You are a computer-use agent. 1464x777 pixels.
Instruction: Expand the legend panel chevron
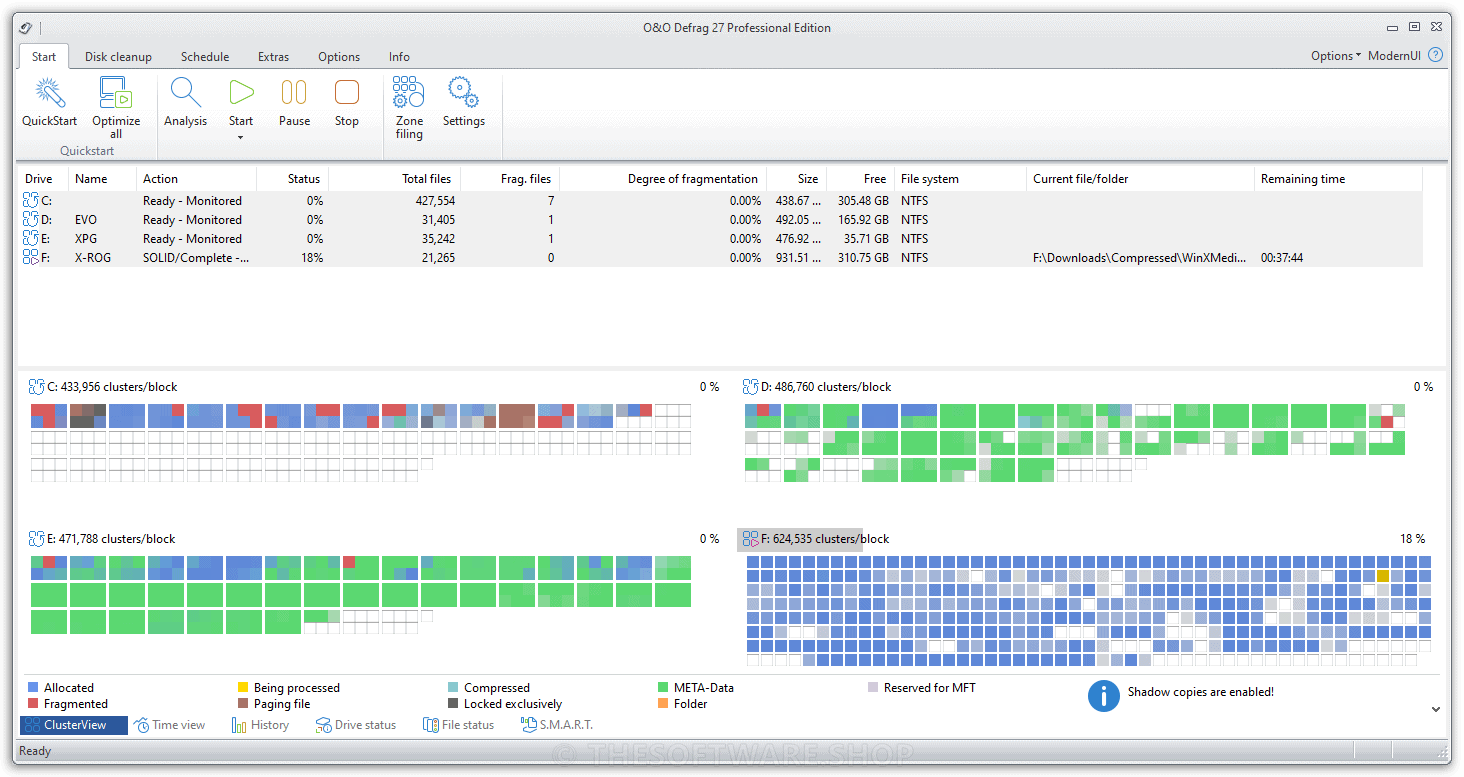1436,709
